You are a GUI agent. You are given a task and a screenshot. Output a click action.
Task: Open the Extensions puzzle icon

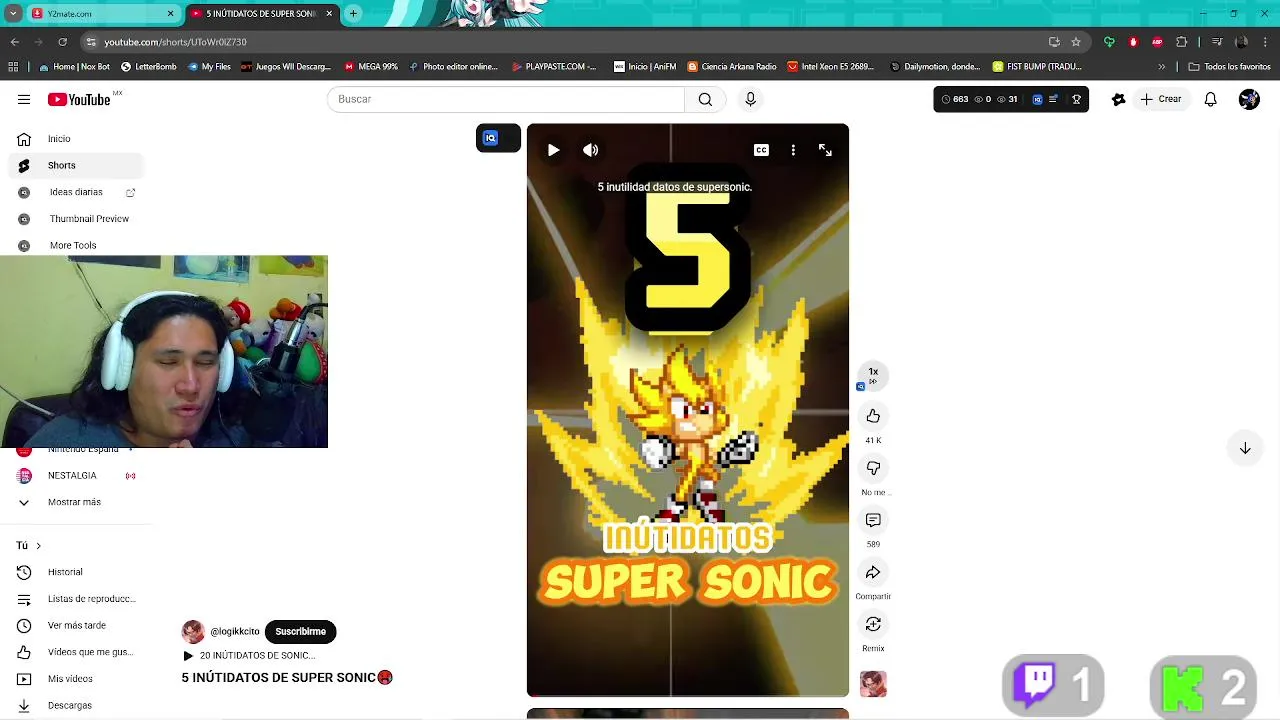click(1182, 42)
